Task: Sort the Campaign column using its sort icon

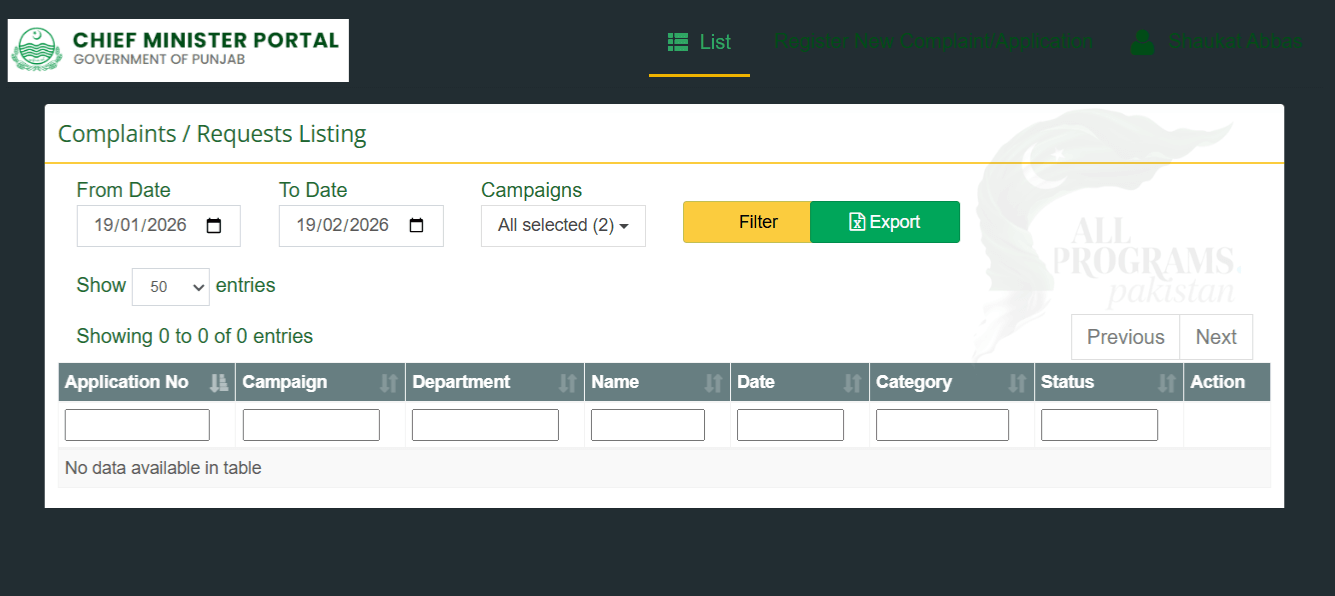Action: pyautogui.click(x=389, y=382)
